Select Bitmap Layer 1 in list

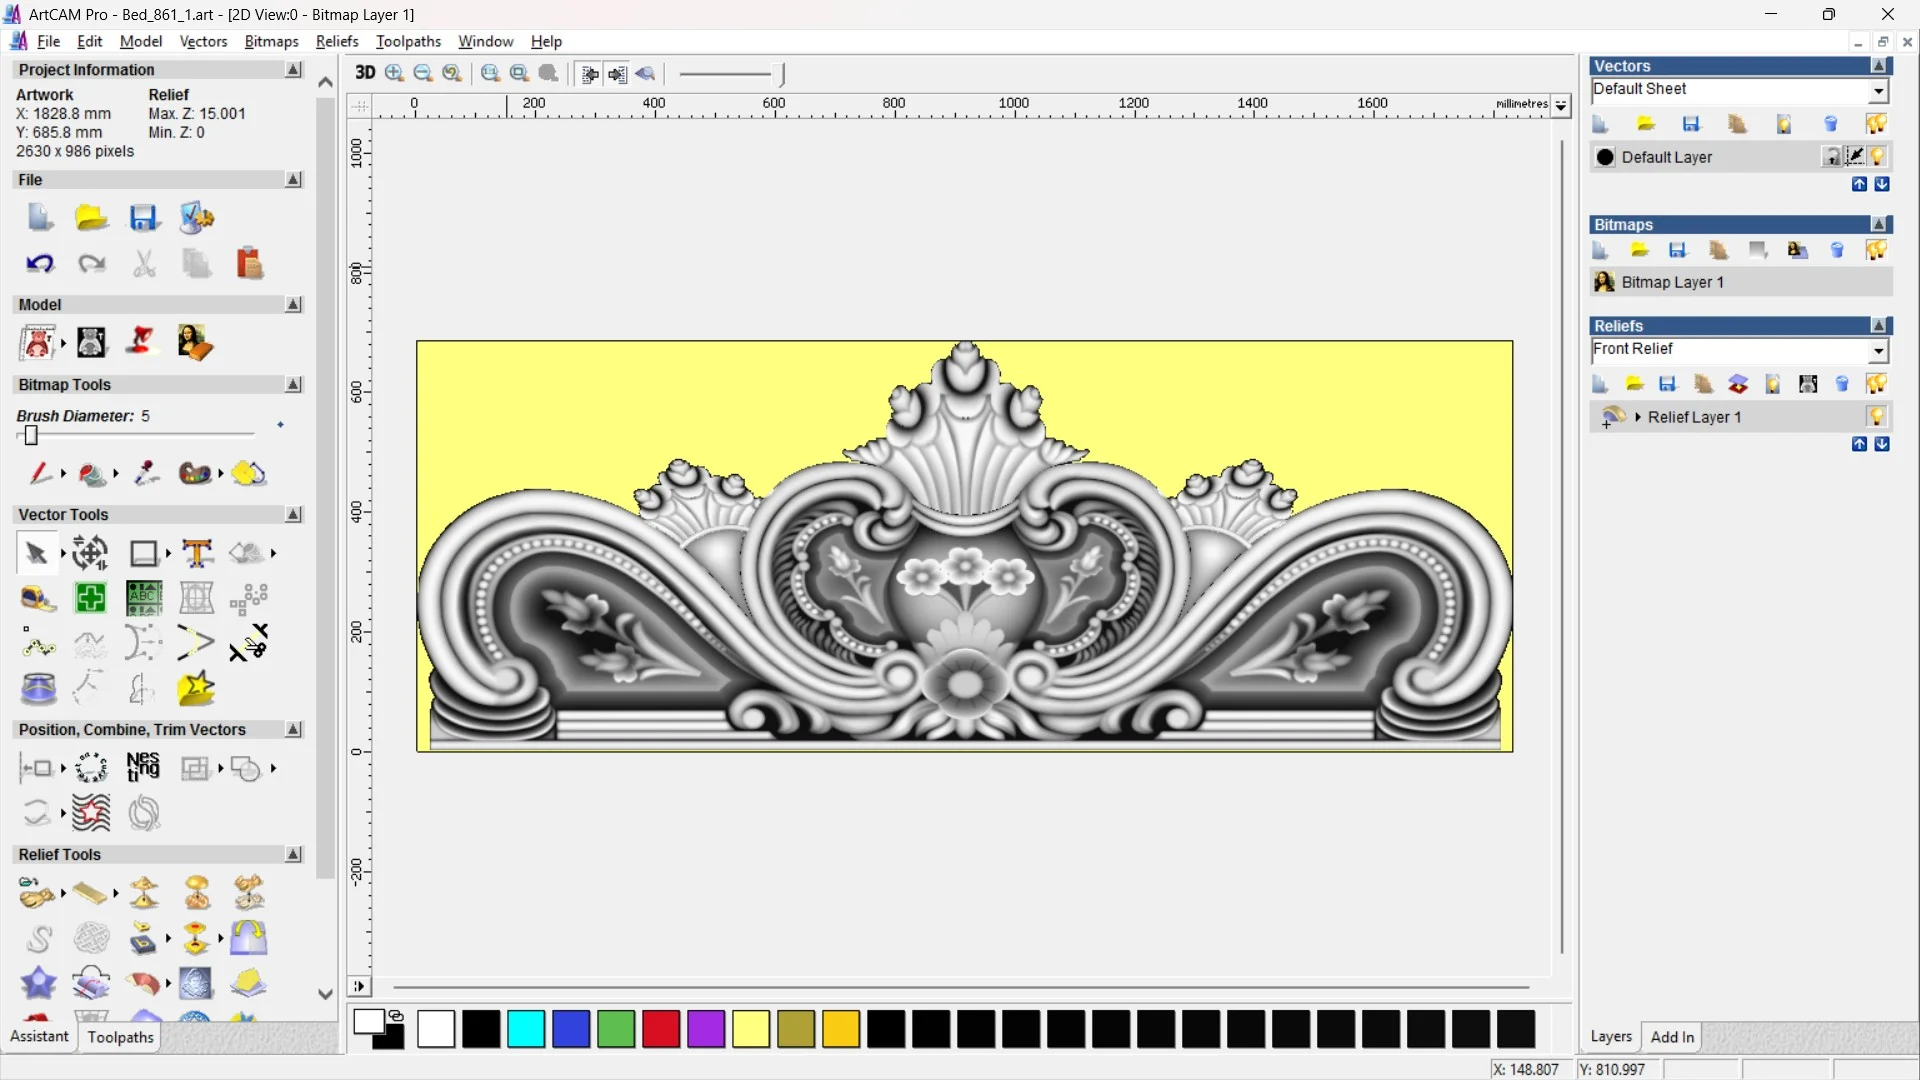click(1672, 282)
